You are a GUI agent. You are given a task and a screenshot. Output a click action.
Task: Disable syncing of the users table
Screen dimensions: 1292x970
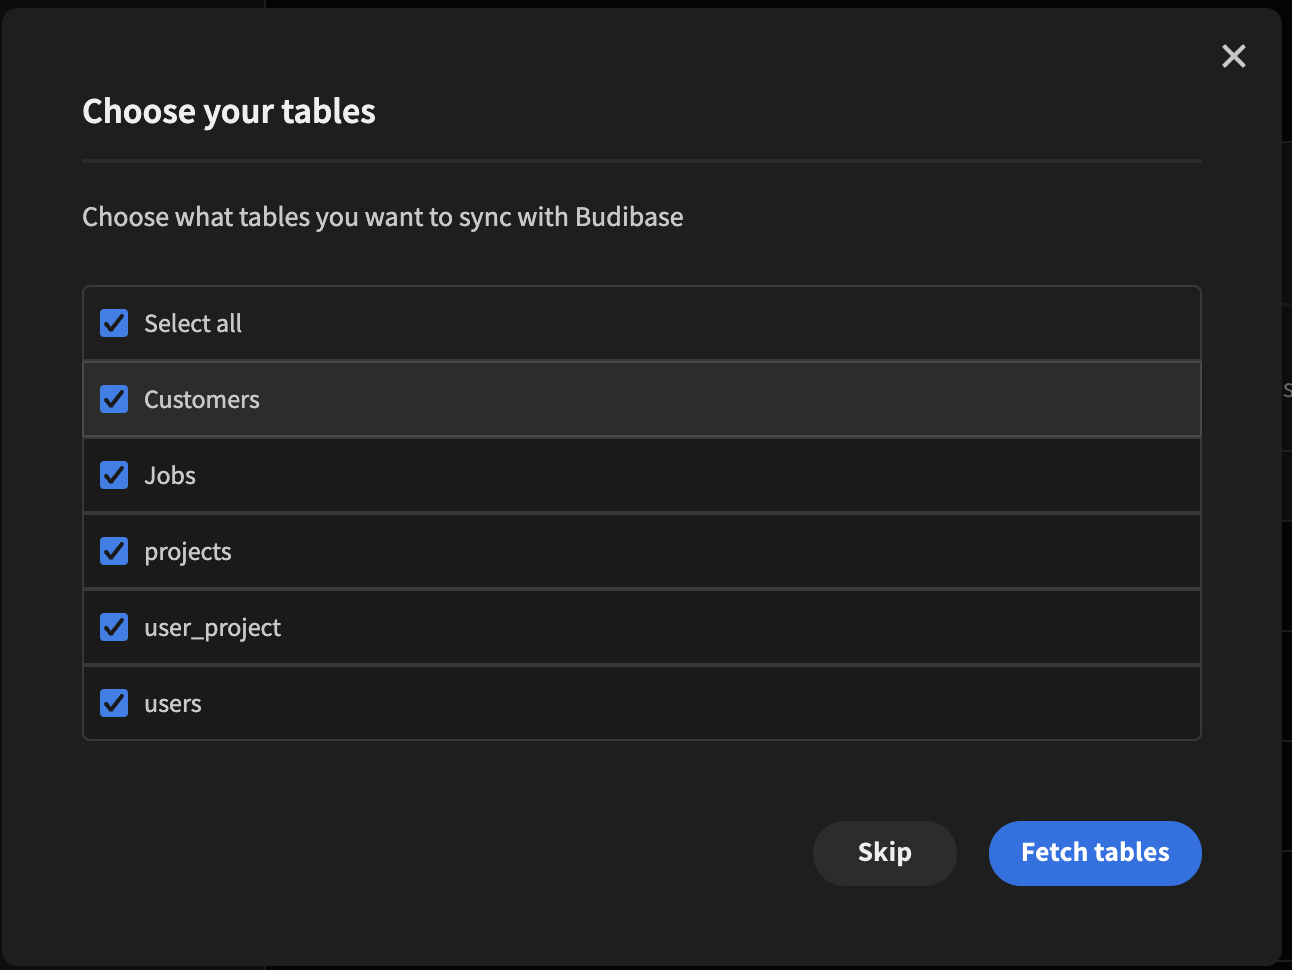click(x=113, y=703)
